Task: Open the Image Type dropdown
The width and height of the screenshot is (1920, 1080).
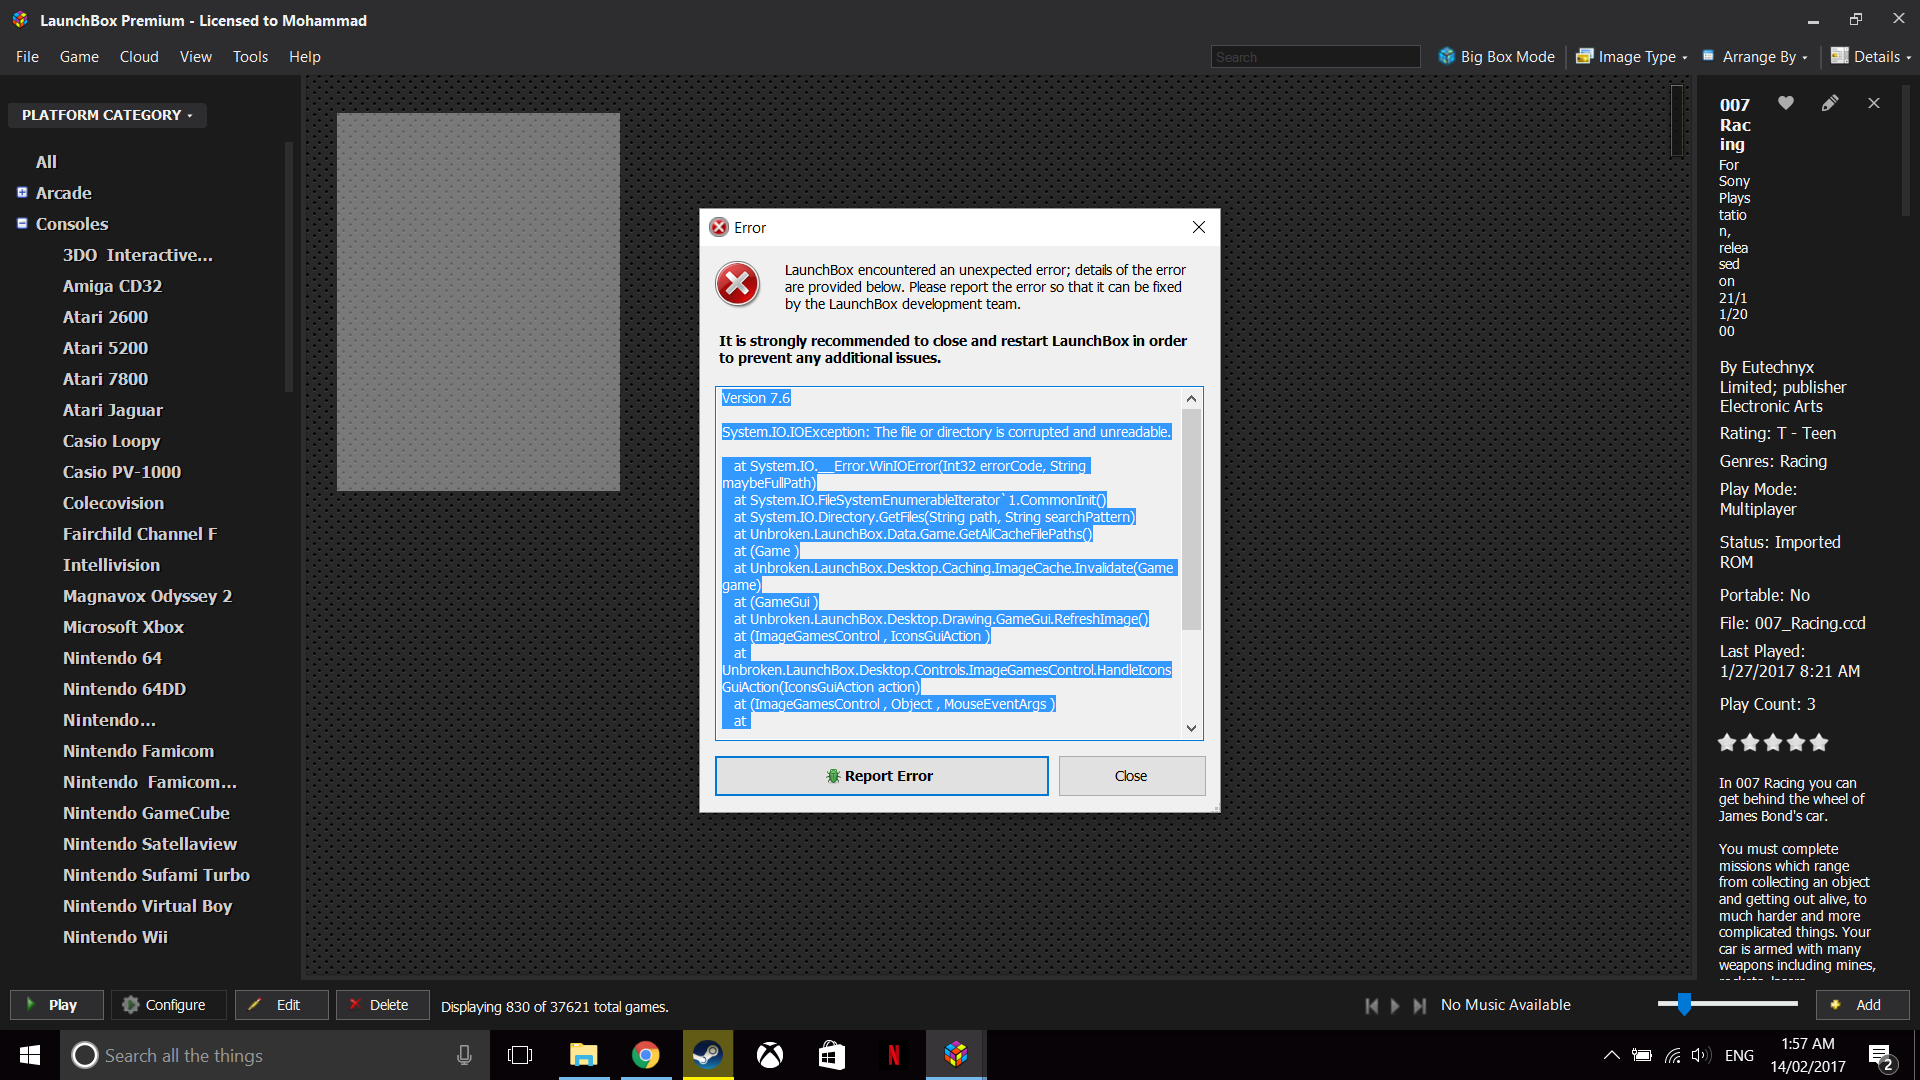Action: click(x=1632, y=57)
